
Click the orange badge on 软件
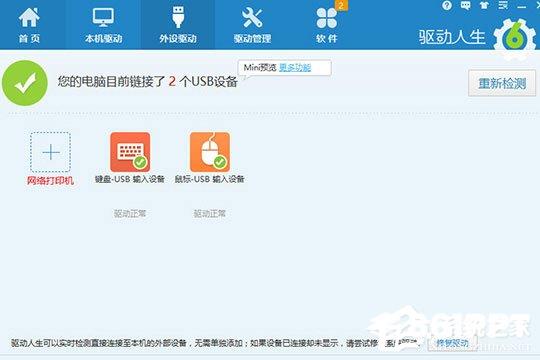click(x=341, y=5)
